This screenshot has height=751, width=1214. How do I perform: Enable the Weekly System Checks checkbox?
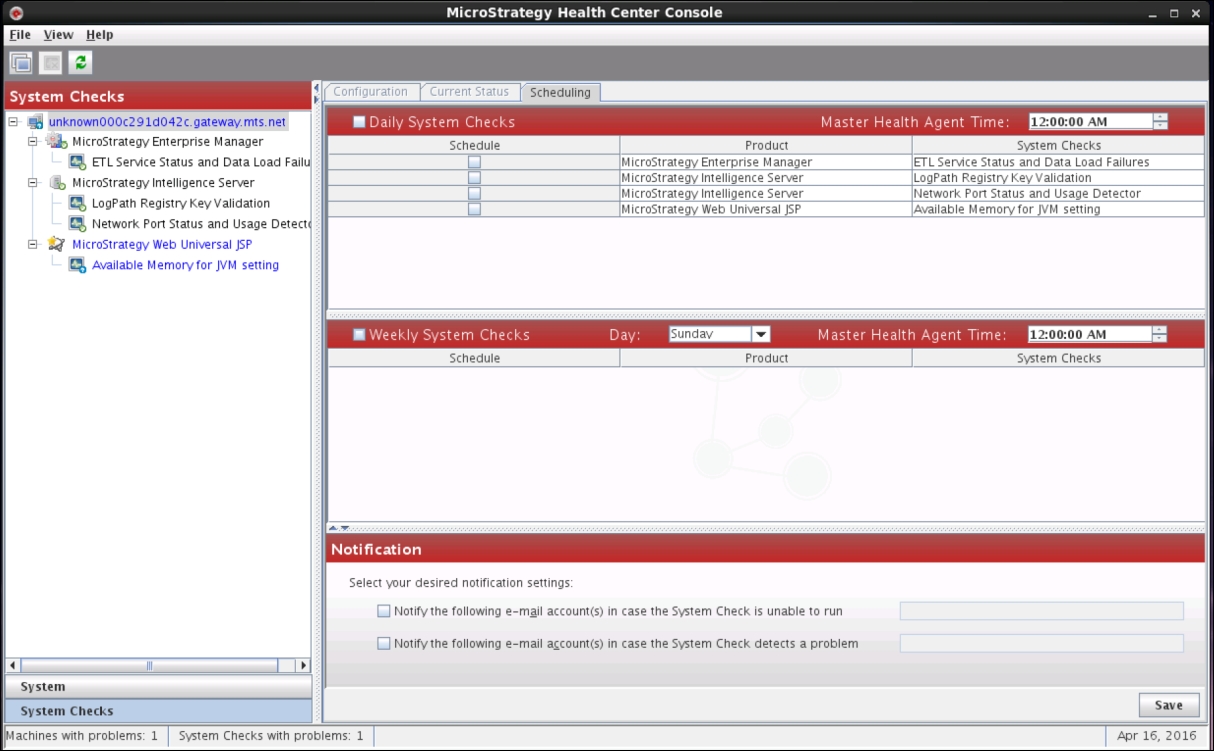[x=359, y=335]
